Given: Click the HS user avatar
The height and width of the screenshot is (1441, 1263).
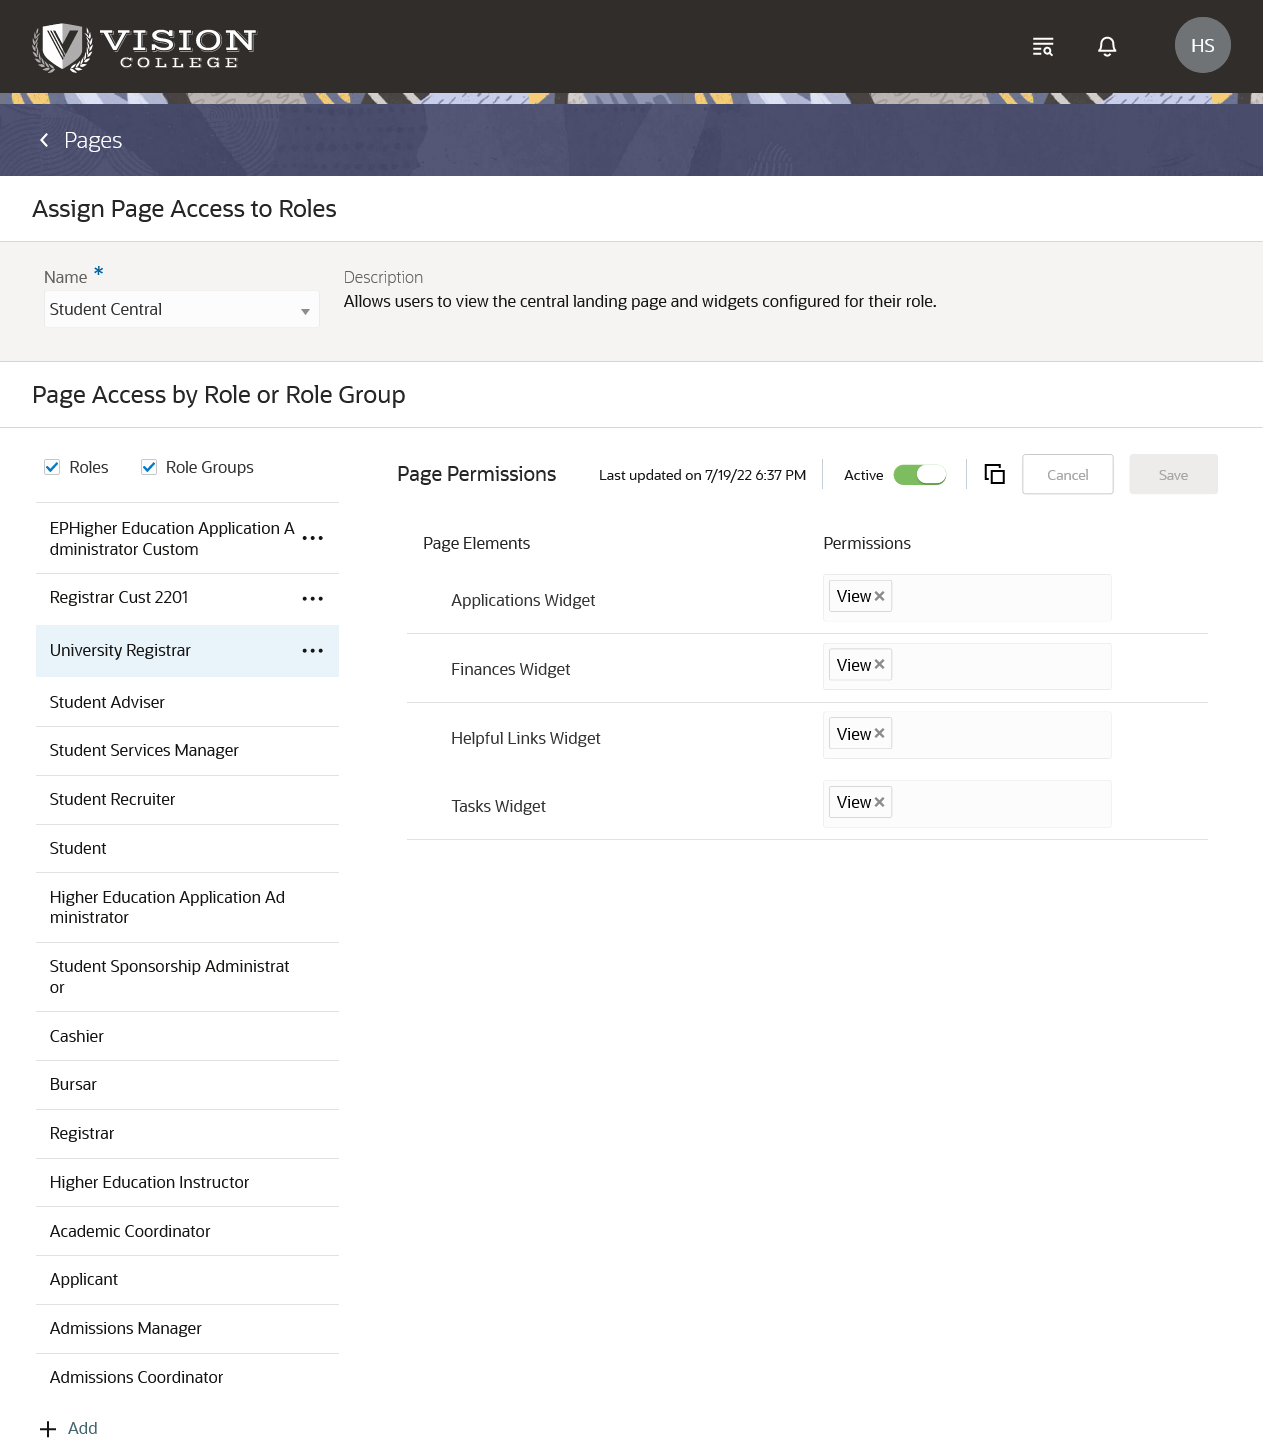Looking at the screenshot, I should pyautogui.click(x=1202, y=45).
